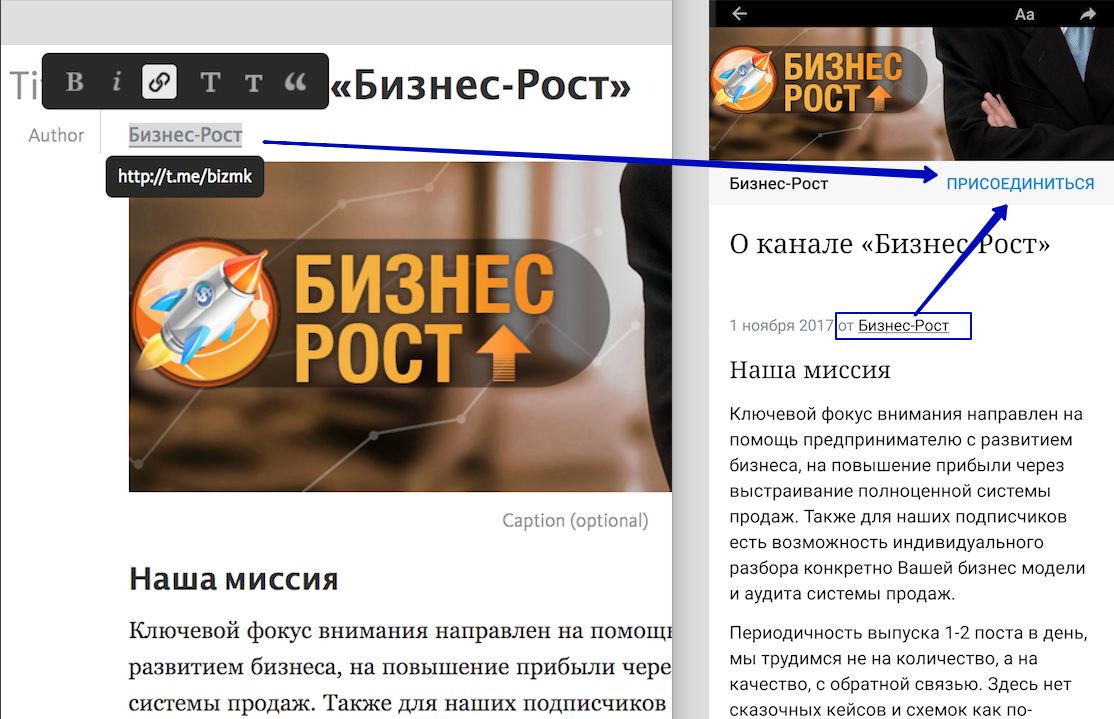Apply small heading T format
The image size is (1114, 719).
[x=254, y=83]
